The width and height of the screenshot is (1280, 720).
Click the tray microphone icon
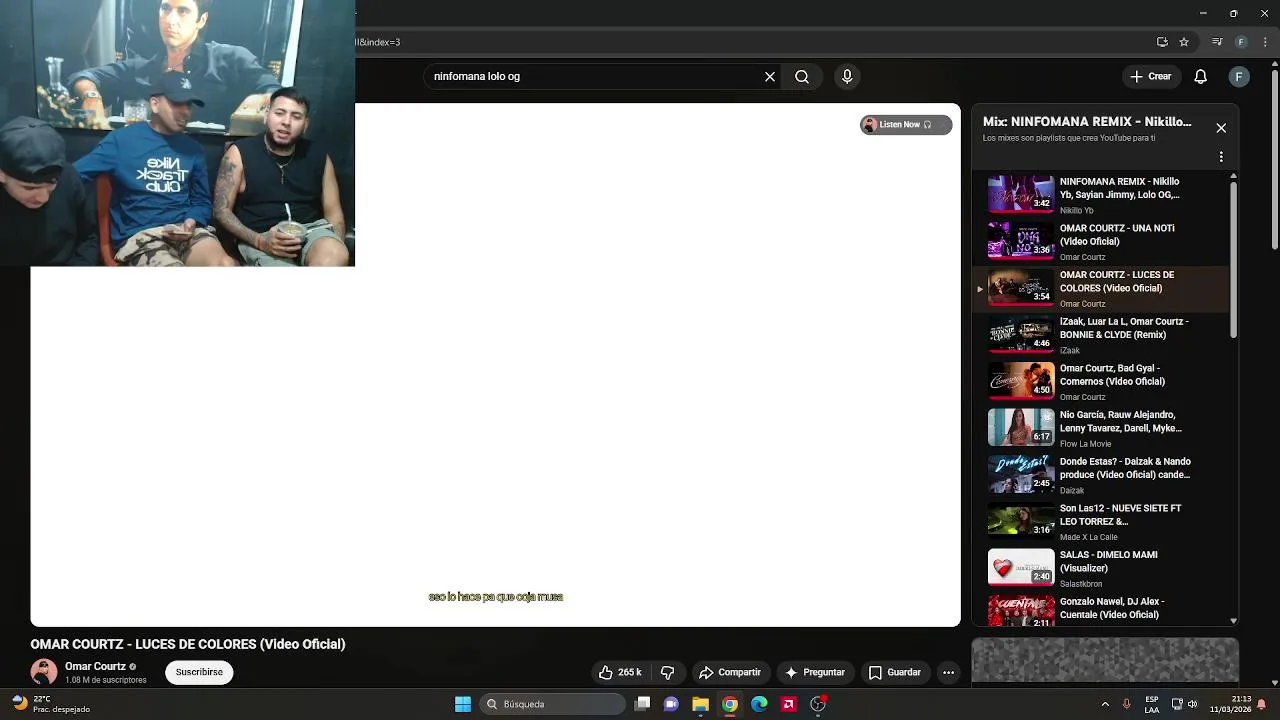(x=1127, y=704)
